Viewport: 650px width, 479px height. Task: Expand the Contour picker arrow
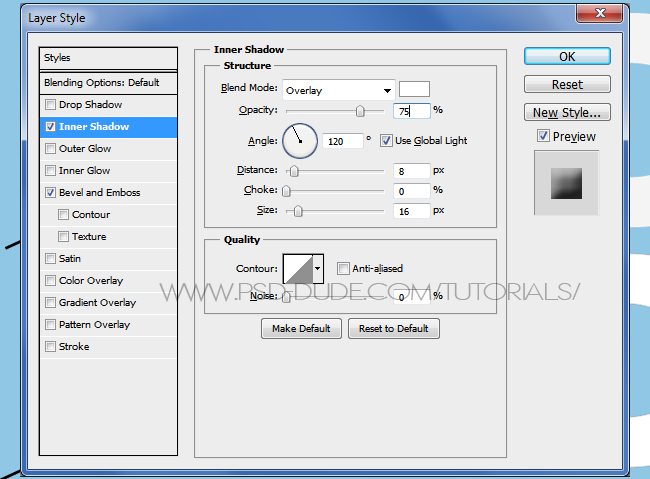coord(318,268)
